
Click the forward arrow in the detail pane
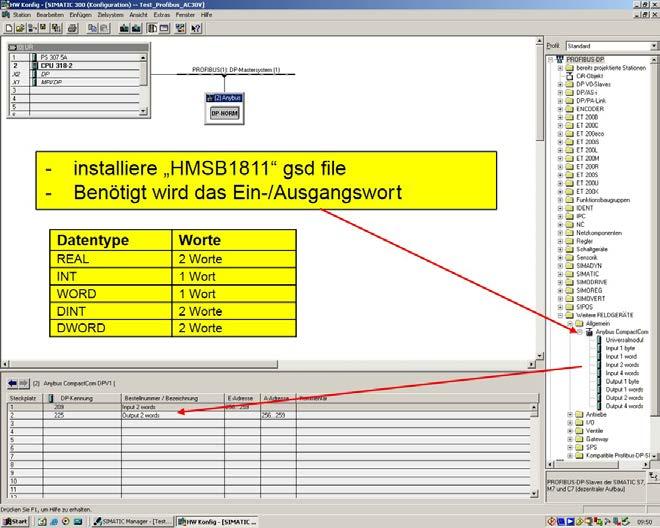coord(24,383)
